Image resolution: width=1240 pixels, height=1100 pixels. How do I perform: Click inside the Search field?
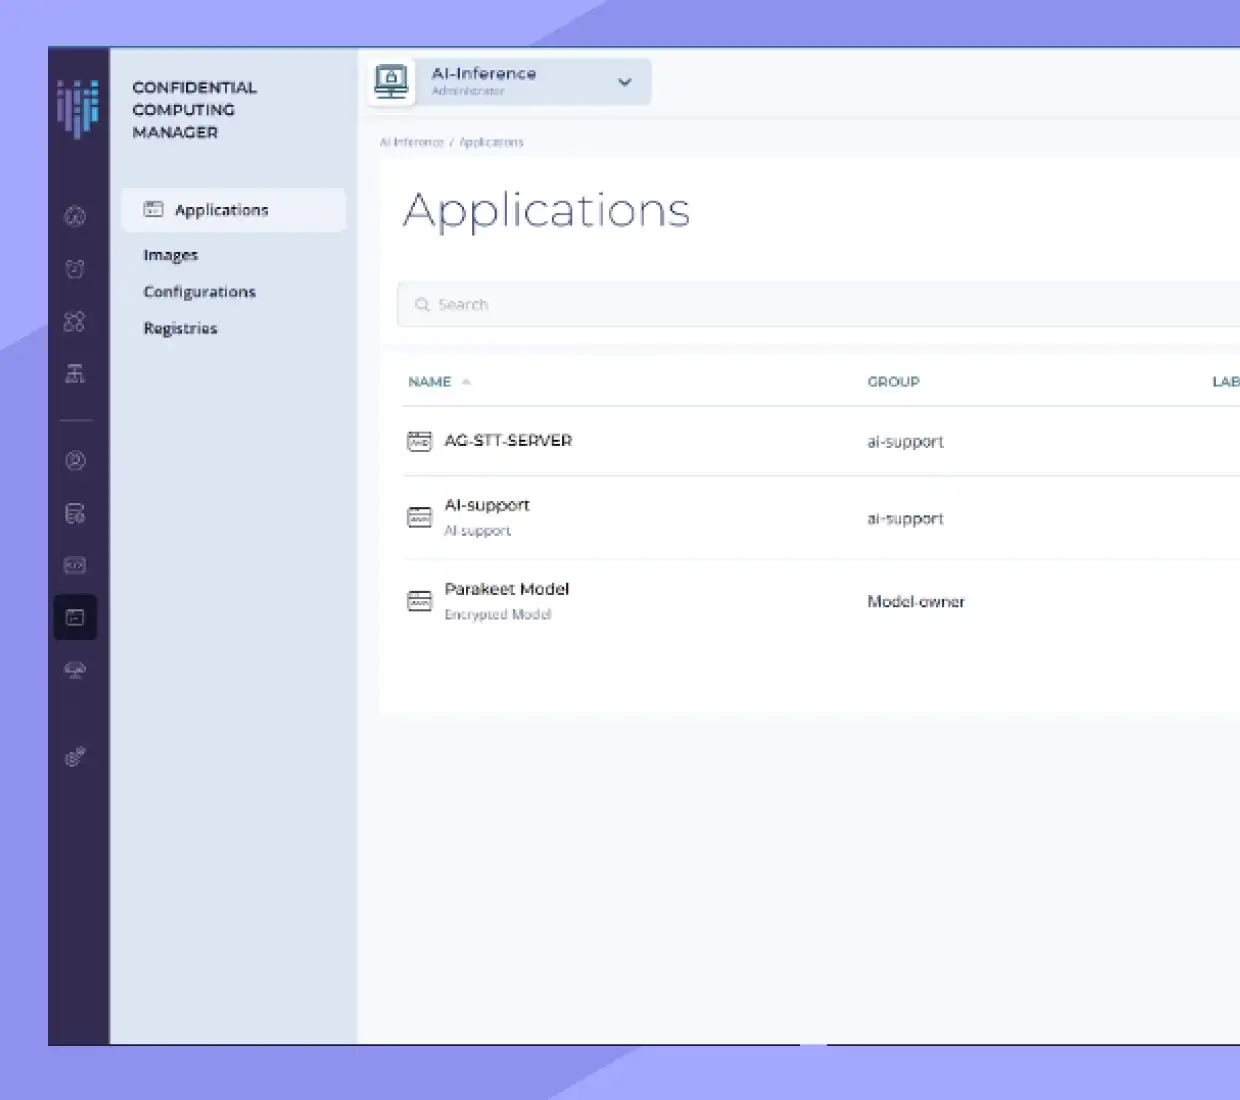point(600,304)
